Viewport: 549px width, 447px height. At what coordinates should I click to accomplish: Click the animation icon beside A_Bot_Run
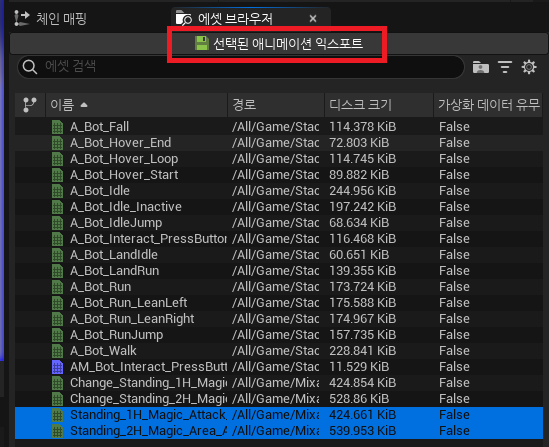tap(57, 287)
